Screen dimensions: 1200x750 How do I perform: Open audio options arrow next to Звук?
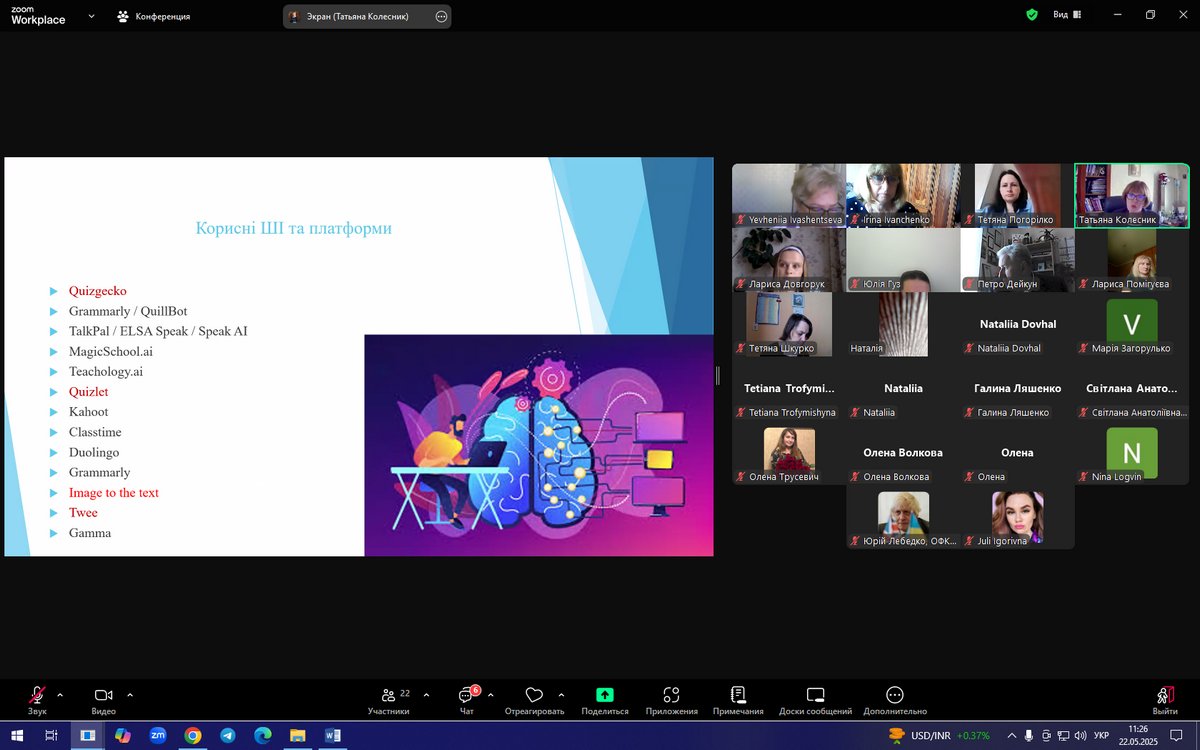pos(60,695)
